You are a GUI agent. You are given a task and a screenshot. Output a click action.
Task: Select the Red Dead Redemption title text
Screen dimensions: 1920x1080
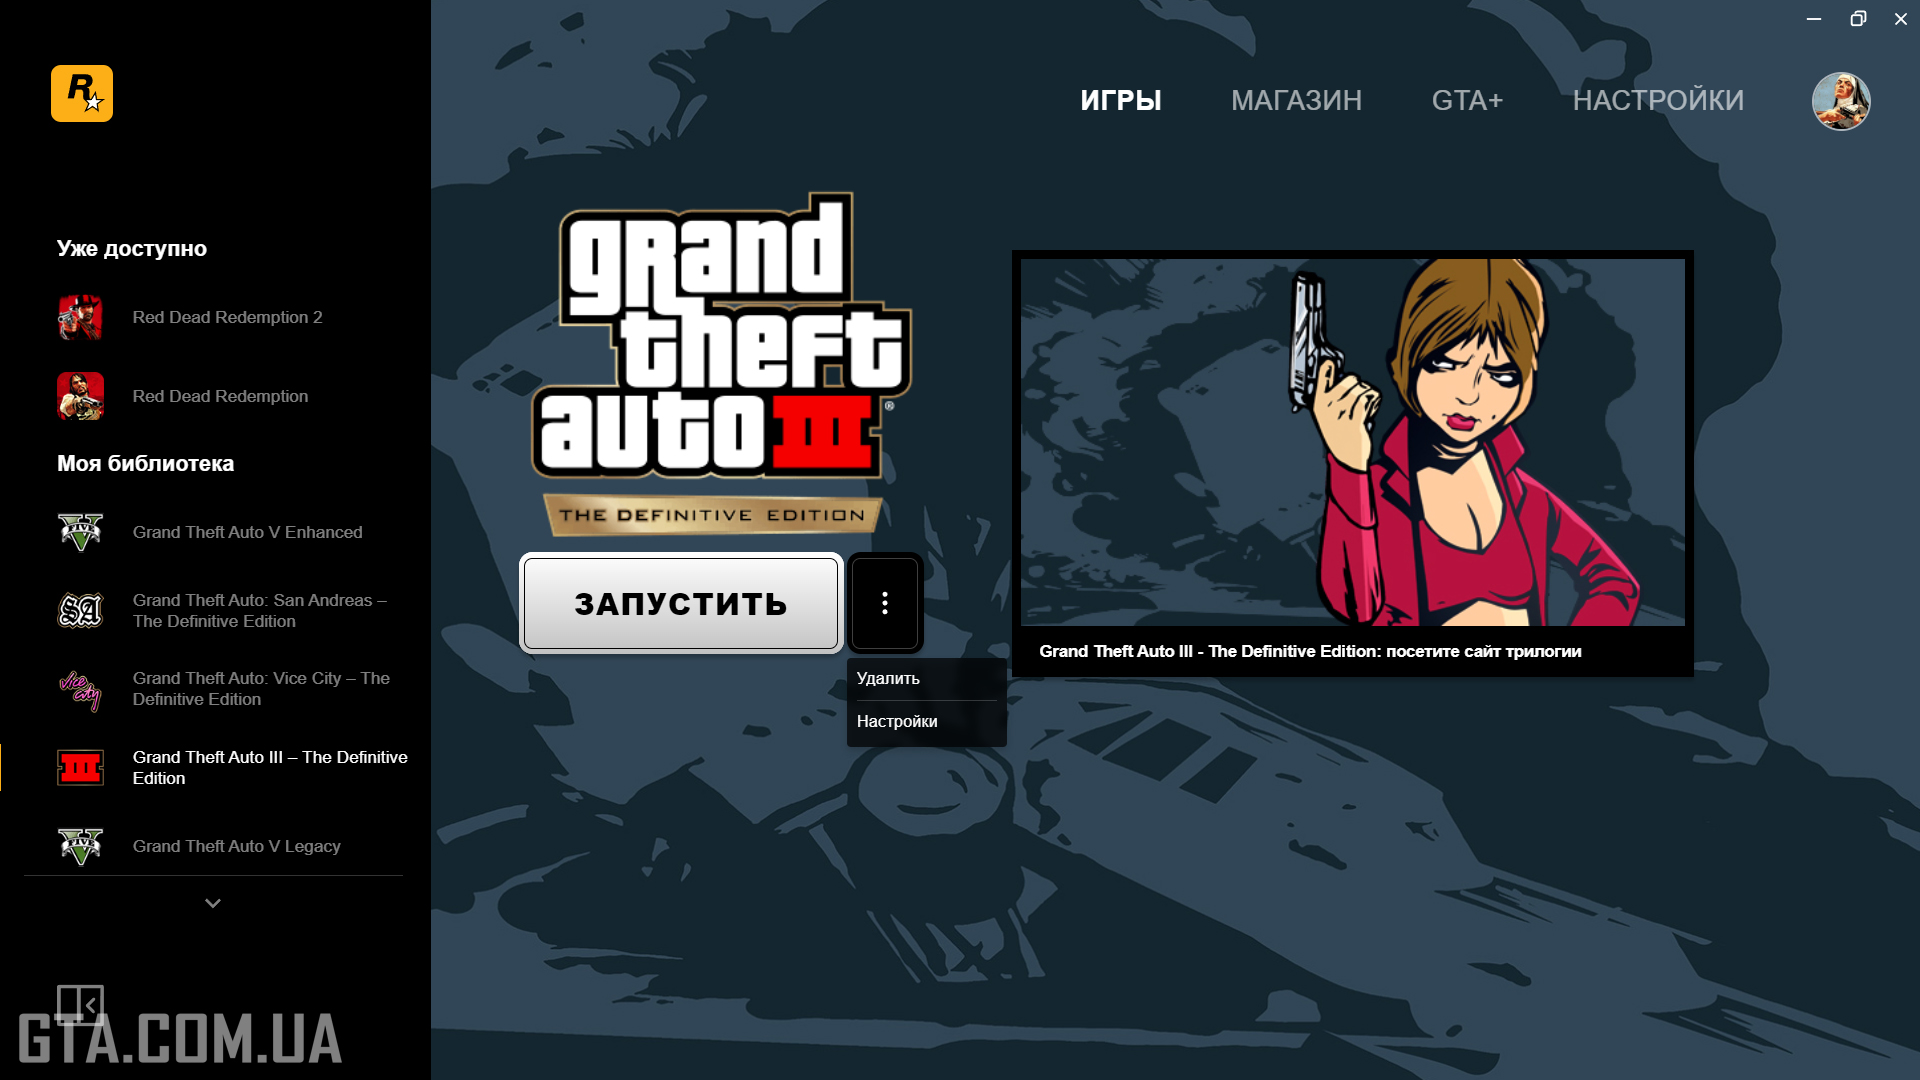tap(220, 396)
